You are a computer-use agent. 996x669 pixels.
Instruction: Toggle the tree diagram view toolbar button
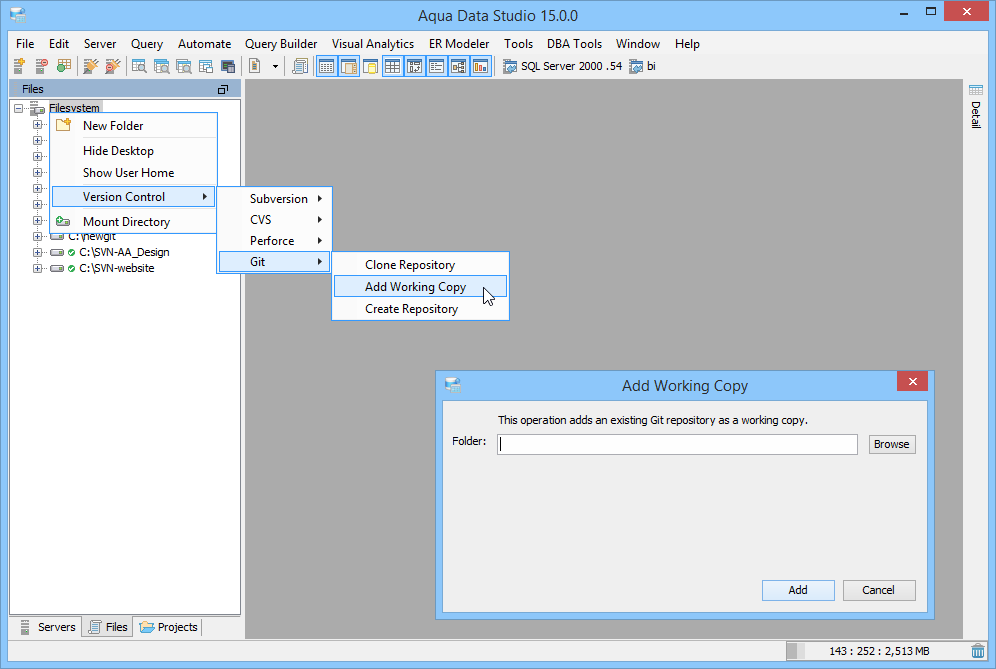pos(459,65)
